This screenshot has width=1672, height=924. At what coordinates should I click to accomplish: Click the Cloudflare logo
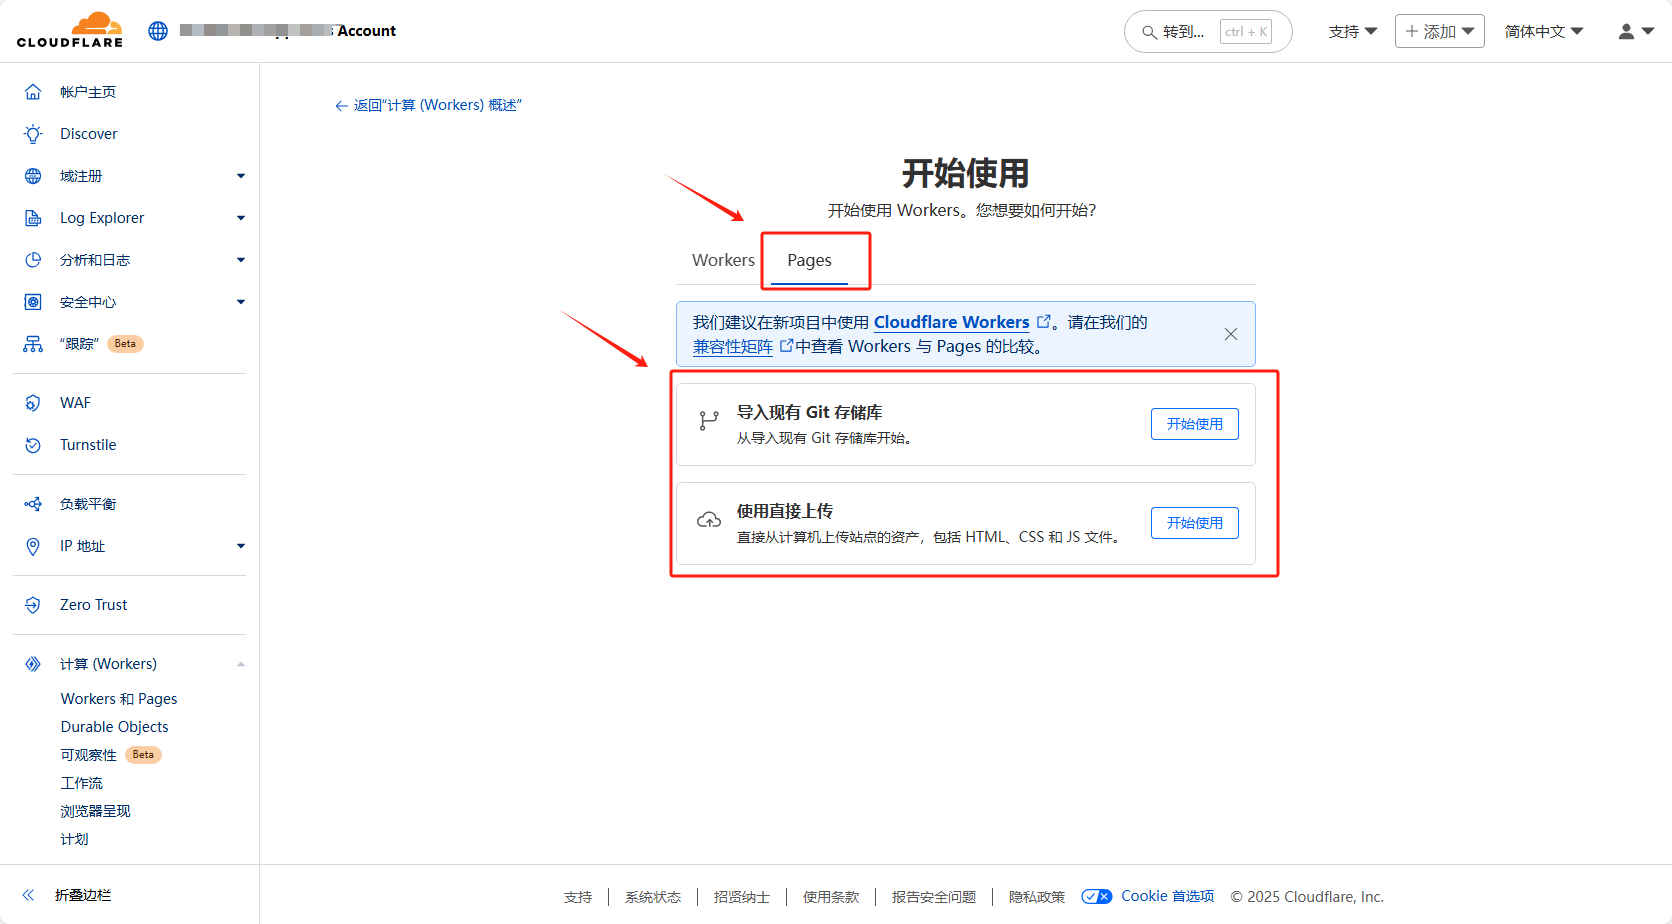[70, 30]
